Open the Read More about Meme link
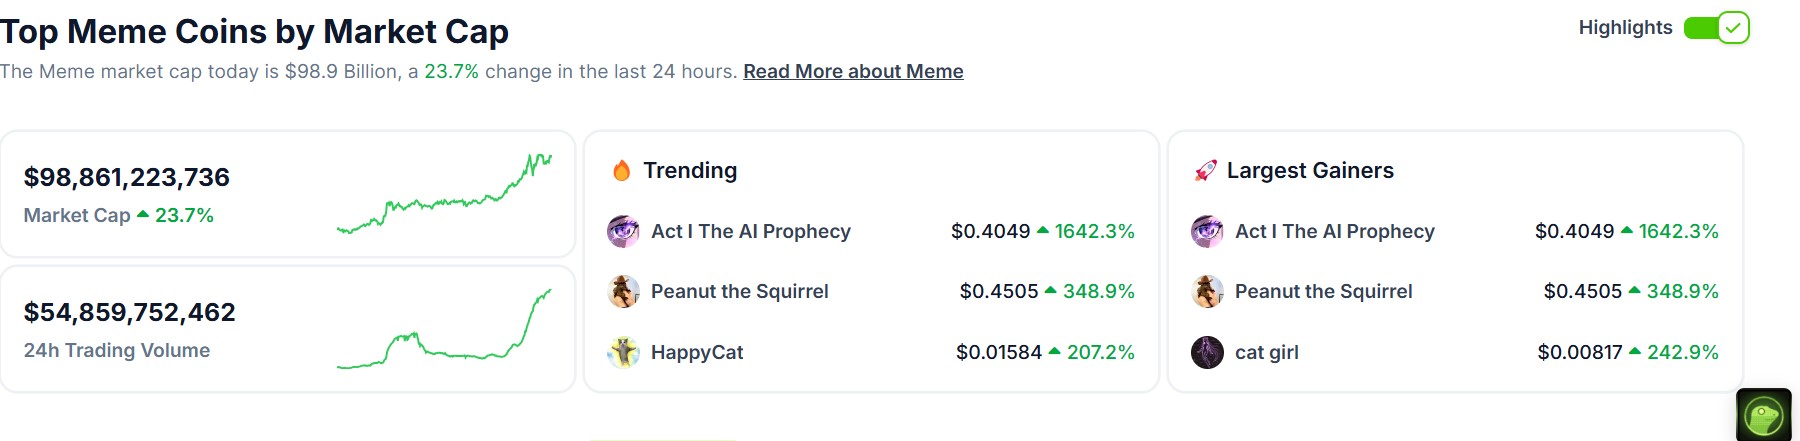The height and width of the screenshot is (441, 1800). click(x=853, y=72)
